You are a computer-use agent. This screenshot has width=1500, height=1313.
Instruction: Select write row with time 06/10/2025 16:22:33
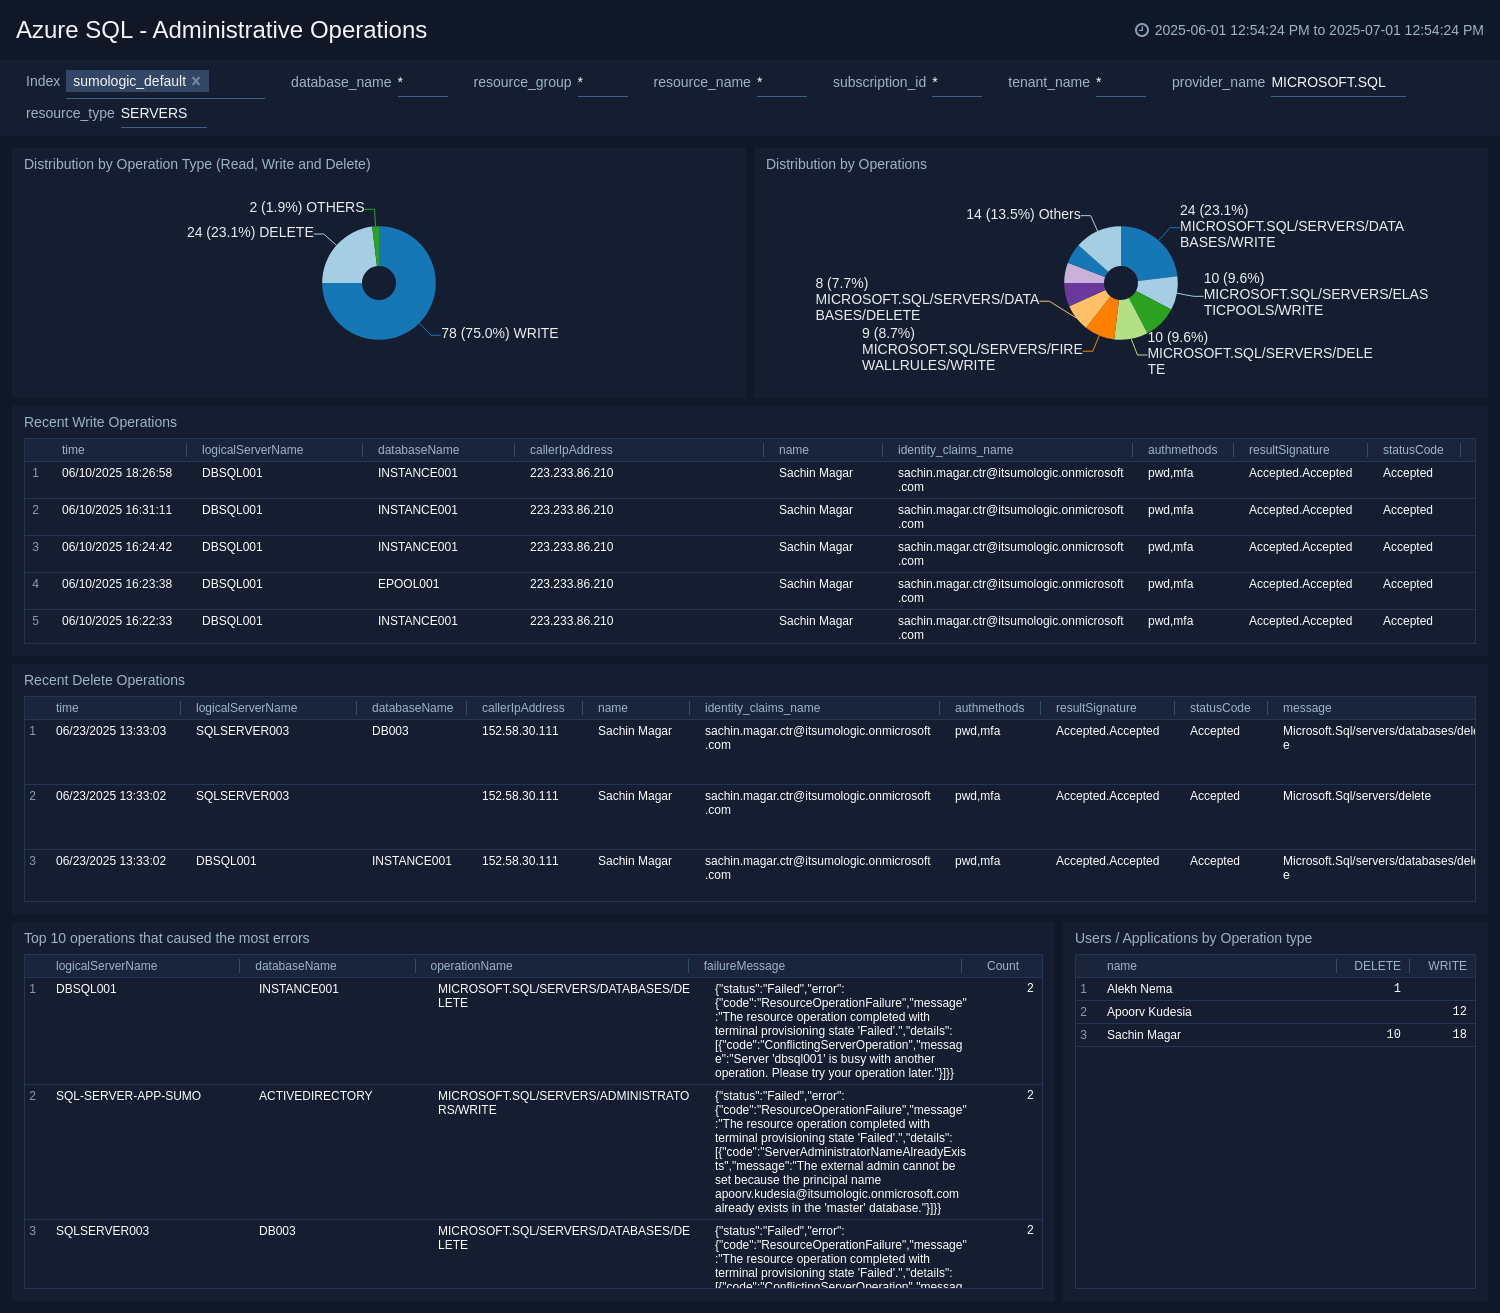(x=750, y=627)
